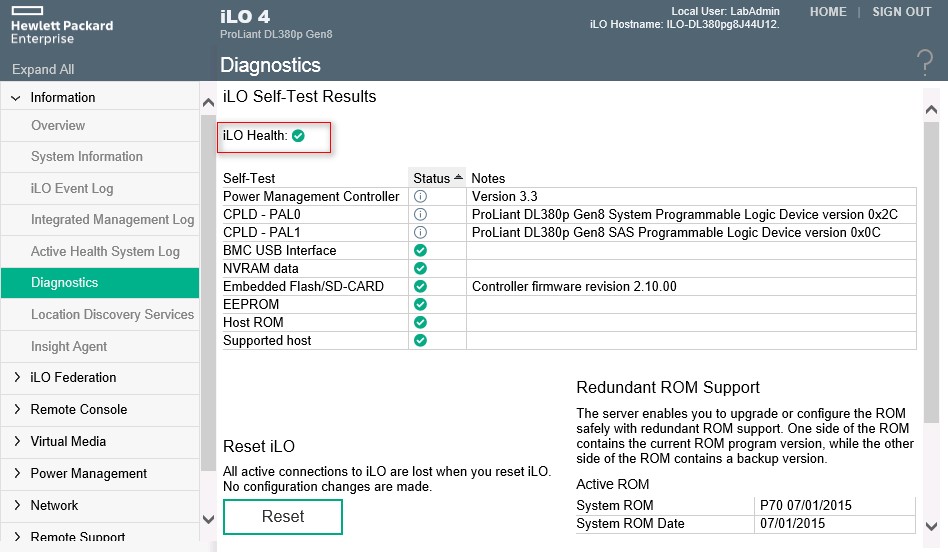Click Embedded Flash/SD-CARD status check icon
This screenshot has width=948, height=552.
pos(420,287)
